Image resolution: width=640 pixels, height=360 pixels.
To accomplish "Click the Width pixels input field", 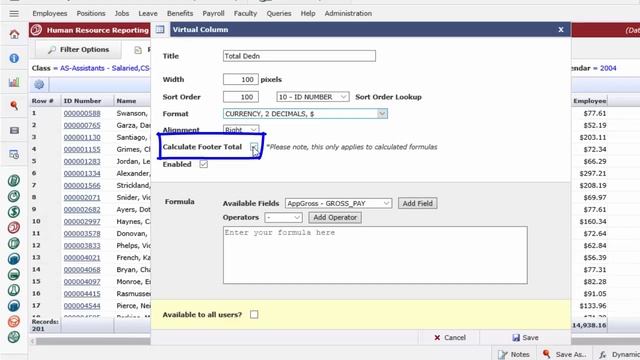I will 241,80.
